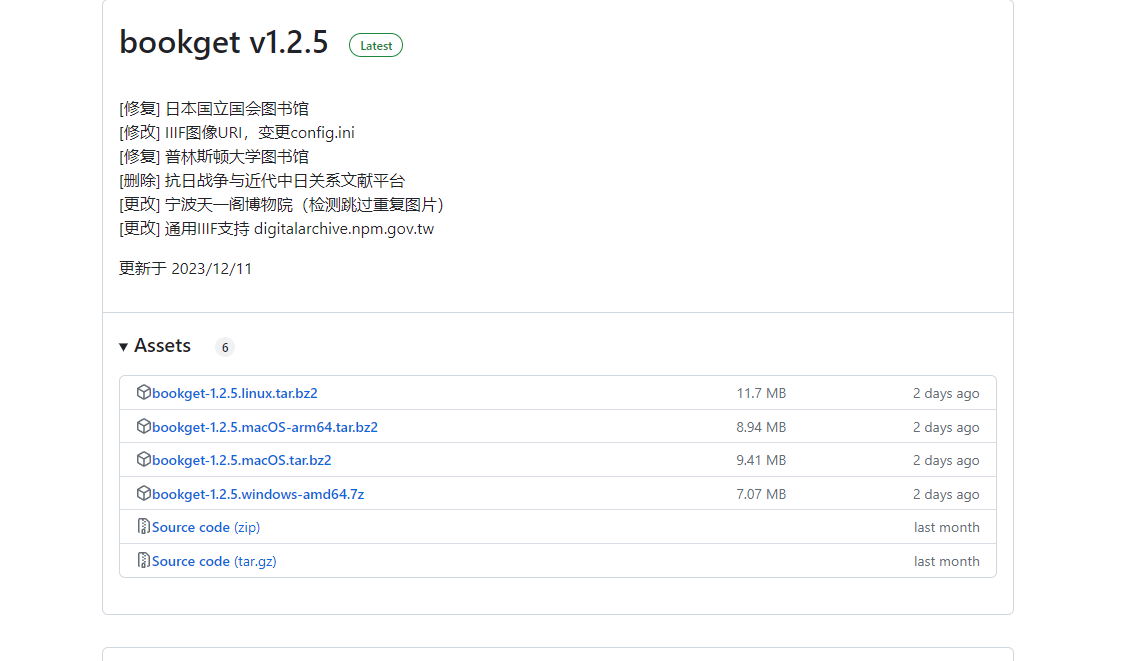Click the digitalarchive.npm.gov.tw text in release notes
The image size is (1126, 661).
pyautogui.click(x=343, y=229)
